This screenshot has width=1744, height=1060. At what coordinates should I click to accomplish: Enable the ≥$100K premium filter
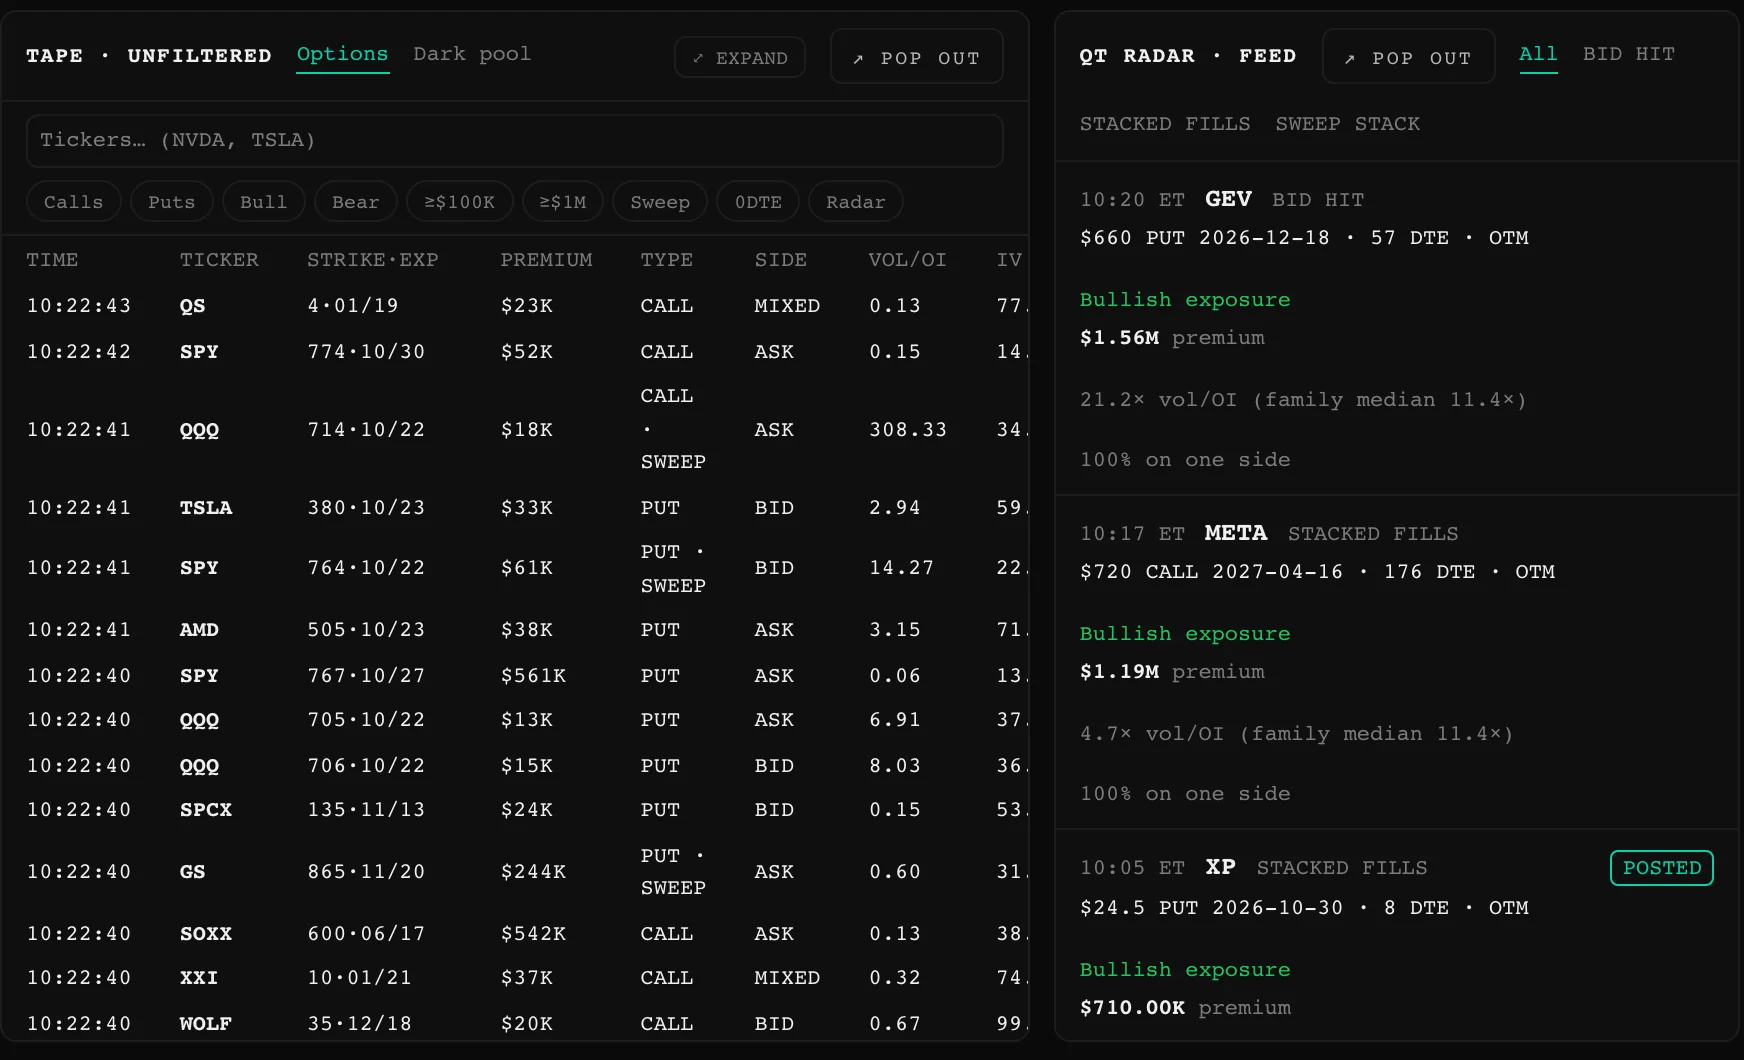click(460, 202)
